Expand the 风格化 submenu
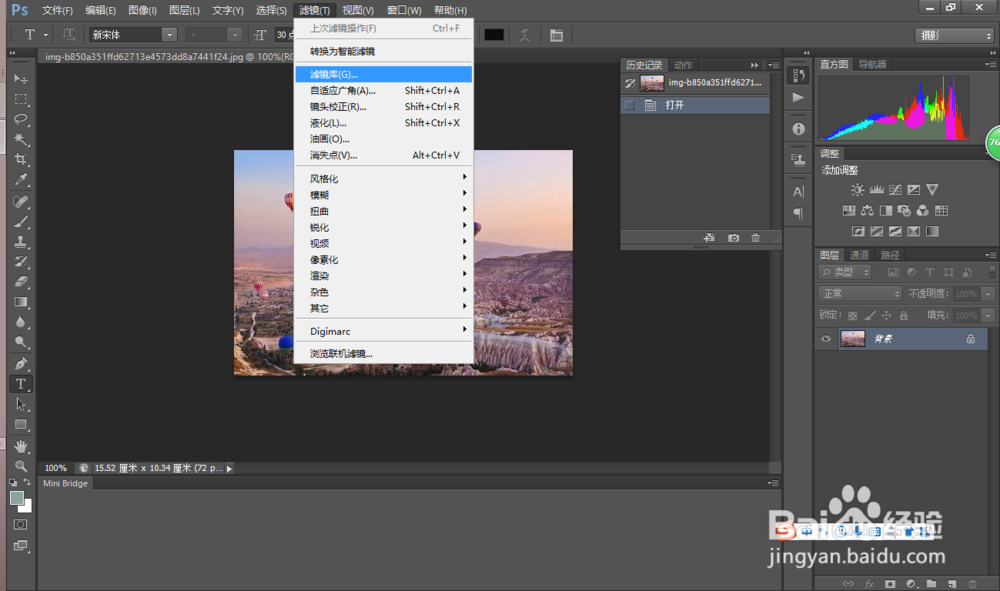The image size is (1000, 591). click(x=384, y=179)
